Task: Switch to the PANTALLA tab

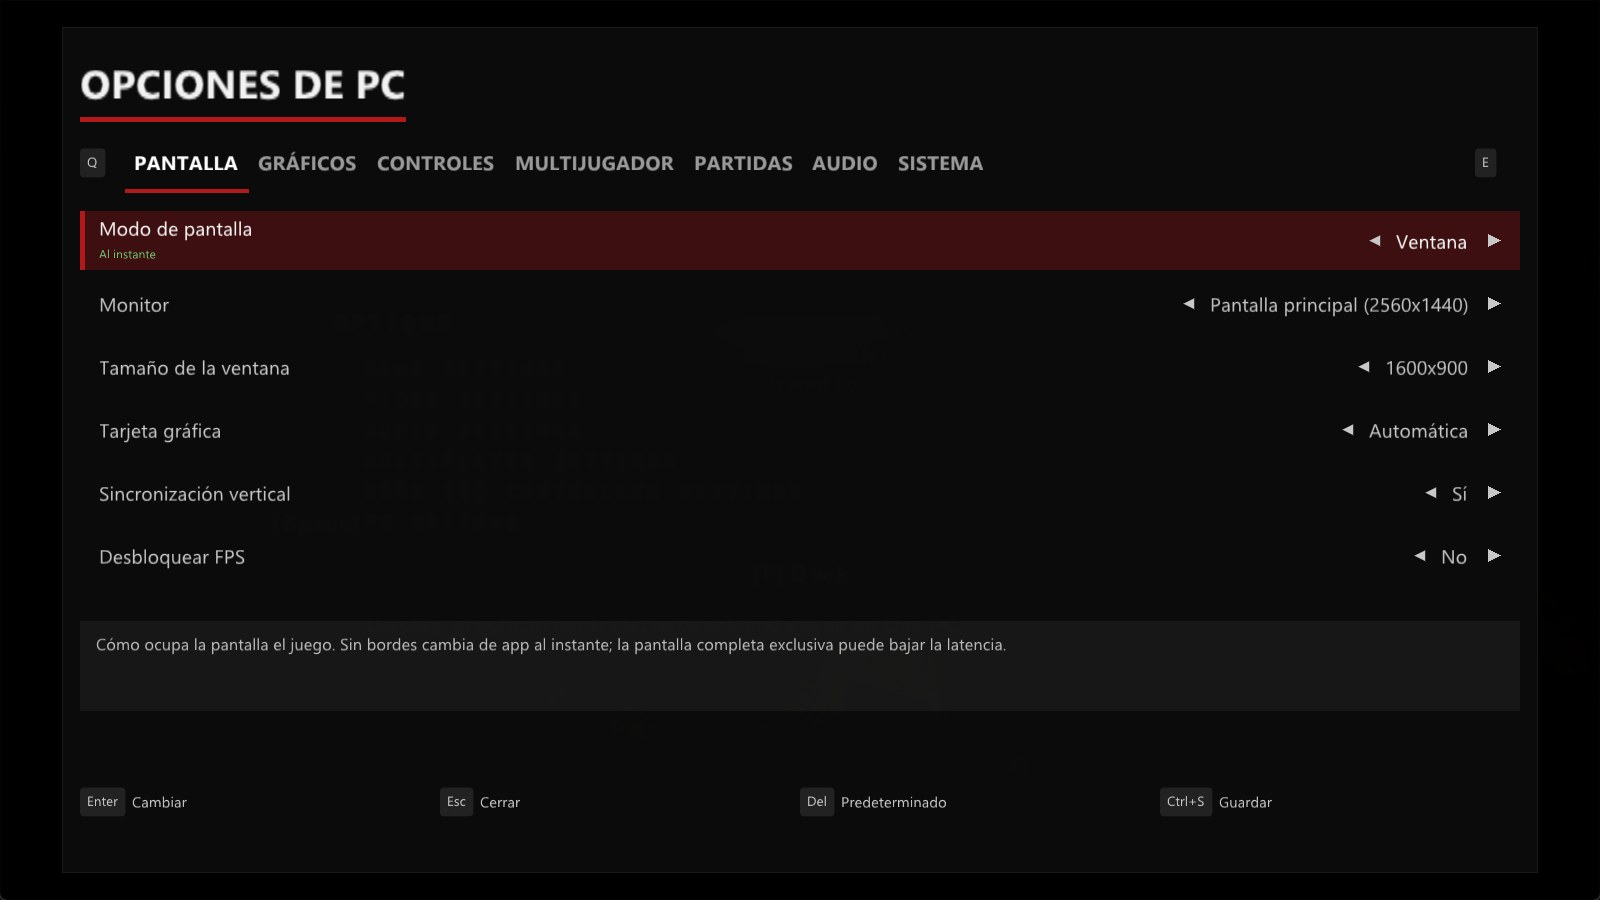Action: (x=186, y=163)
